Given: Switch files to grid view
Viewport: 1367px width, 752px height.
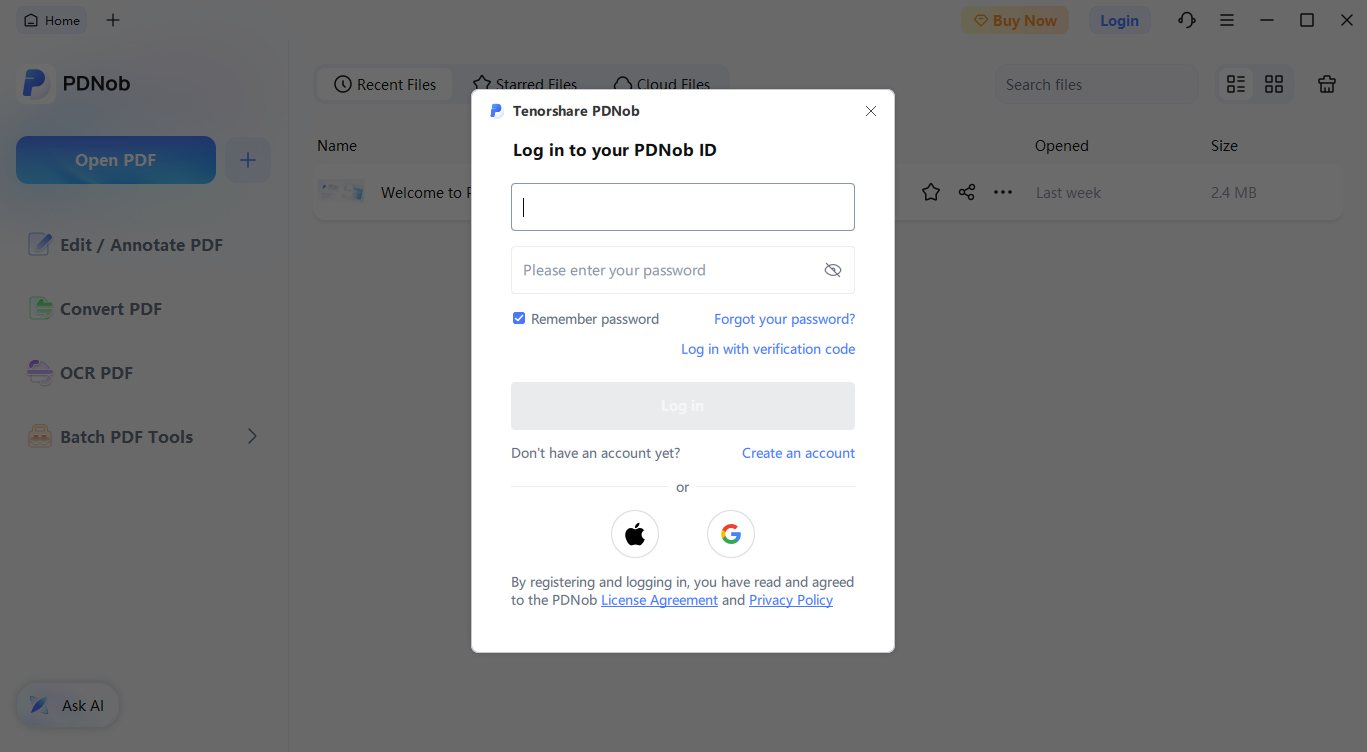Looking at the screenshot, I should [x=1273, y=84].
